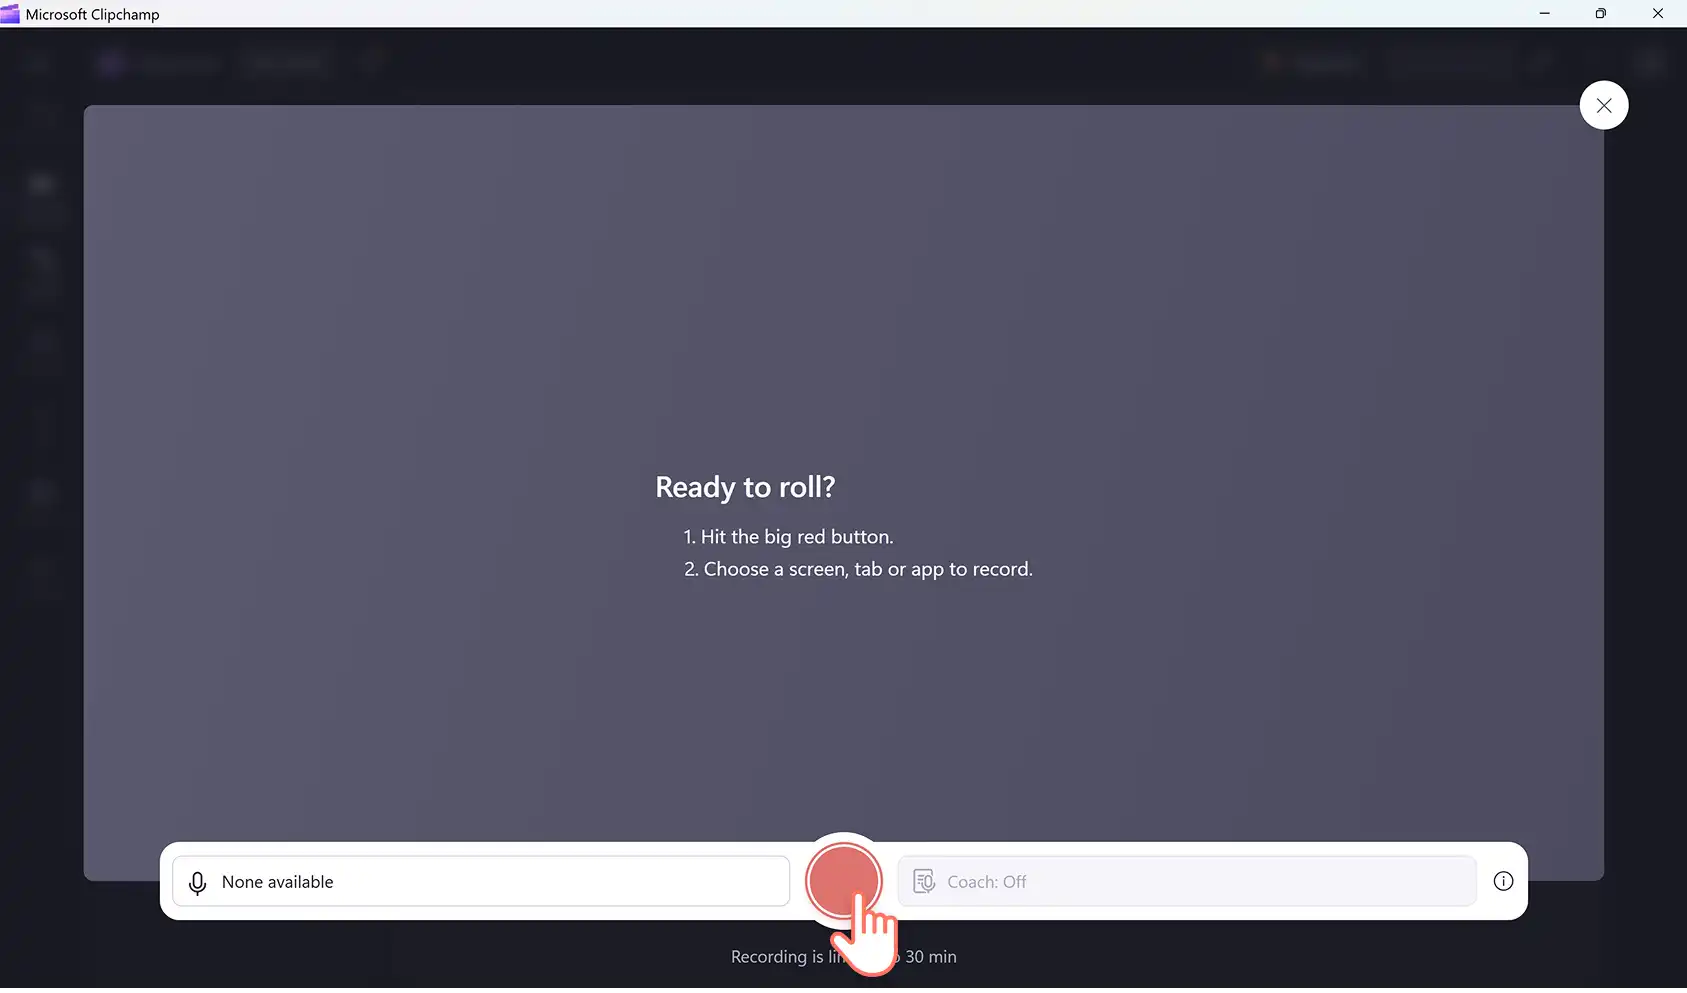Click the 'Ready to roll?' heading
The height and width of the screenshot is (993, 1687).
pos(745,487)
